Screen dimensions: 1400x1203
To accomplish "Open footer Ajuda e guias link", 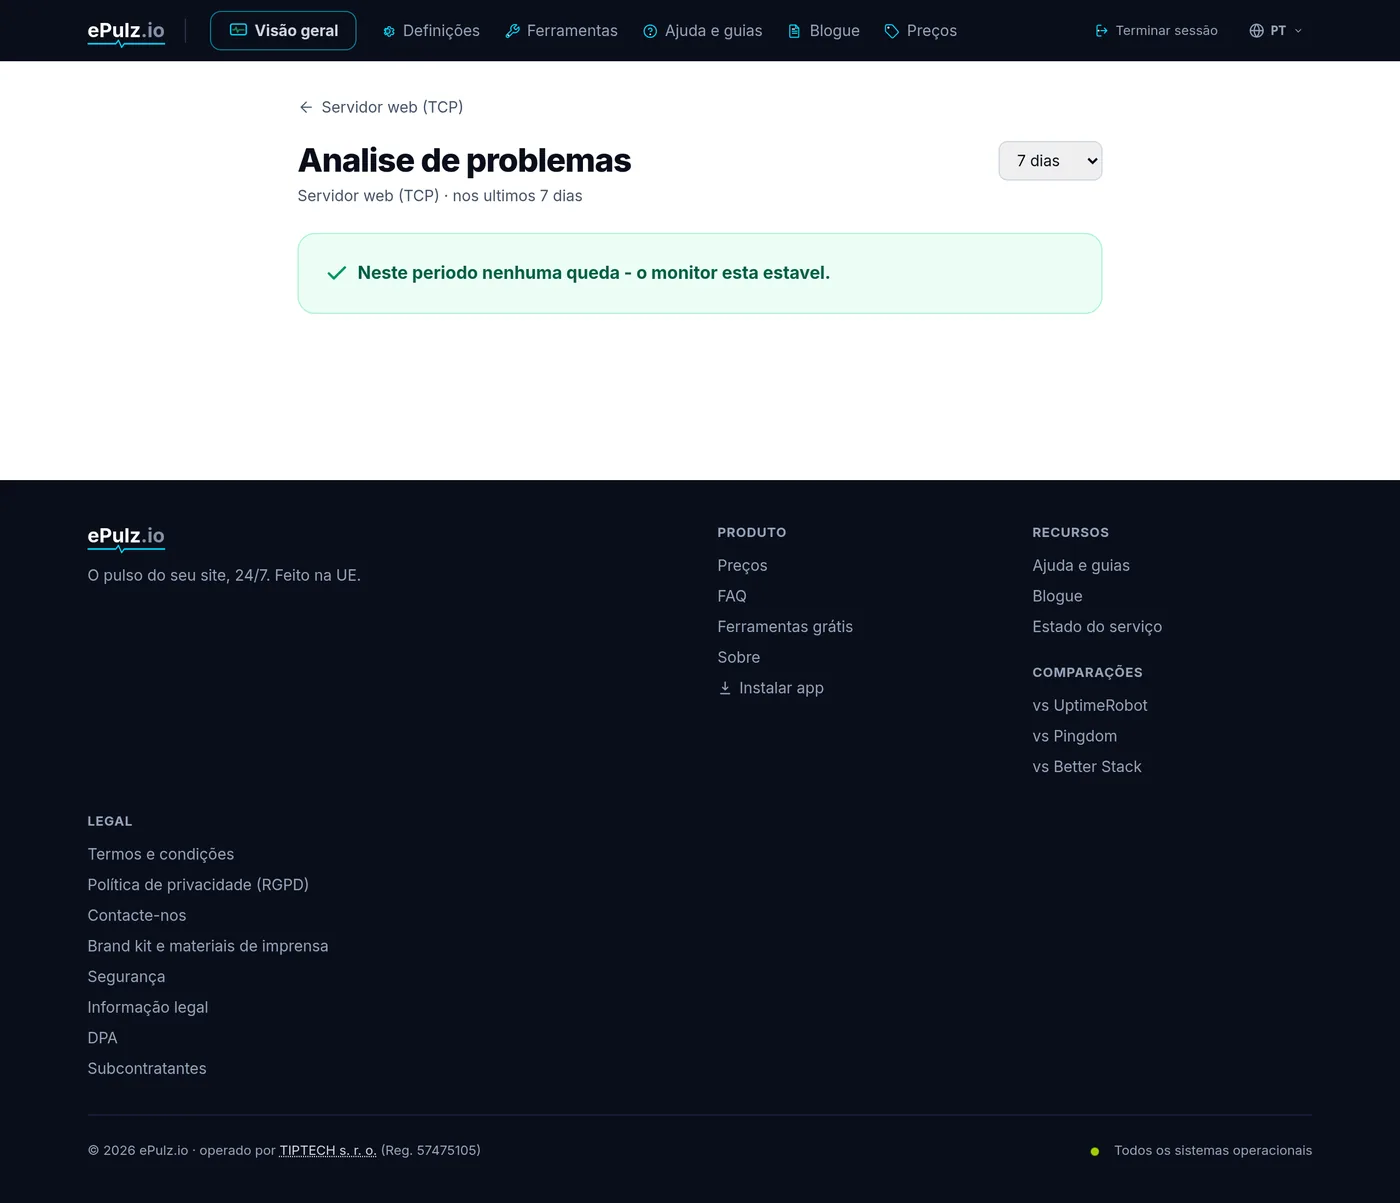I will [1081, 565].
